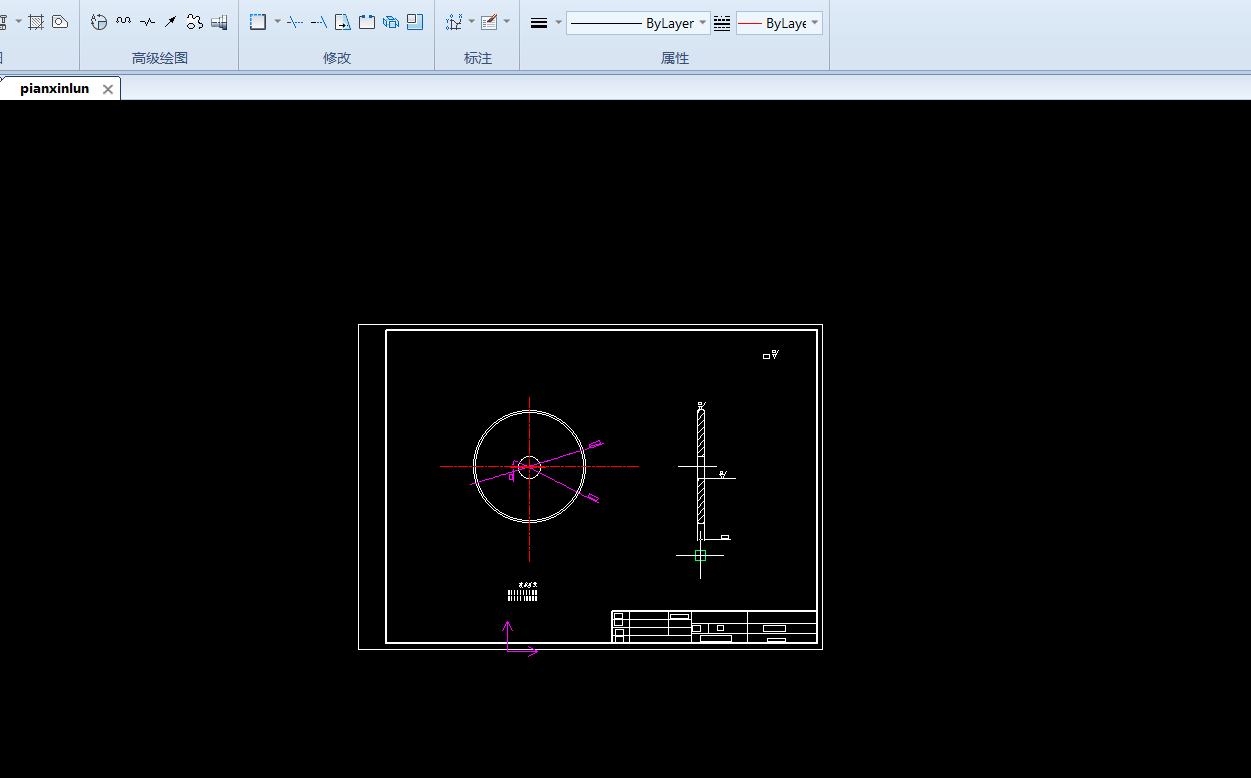Open dropdown arrow beside annotation edit icon
1251x778 pixels.
[x=507, y=22]
